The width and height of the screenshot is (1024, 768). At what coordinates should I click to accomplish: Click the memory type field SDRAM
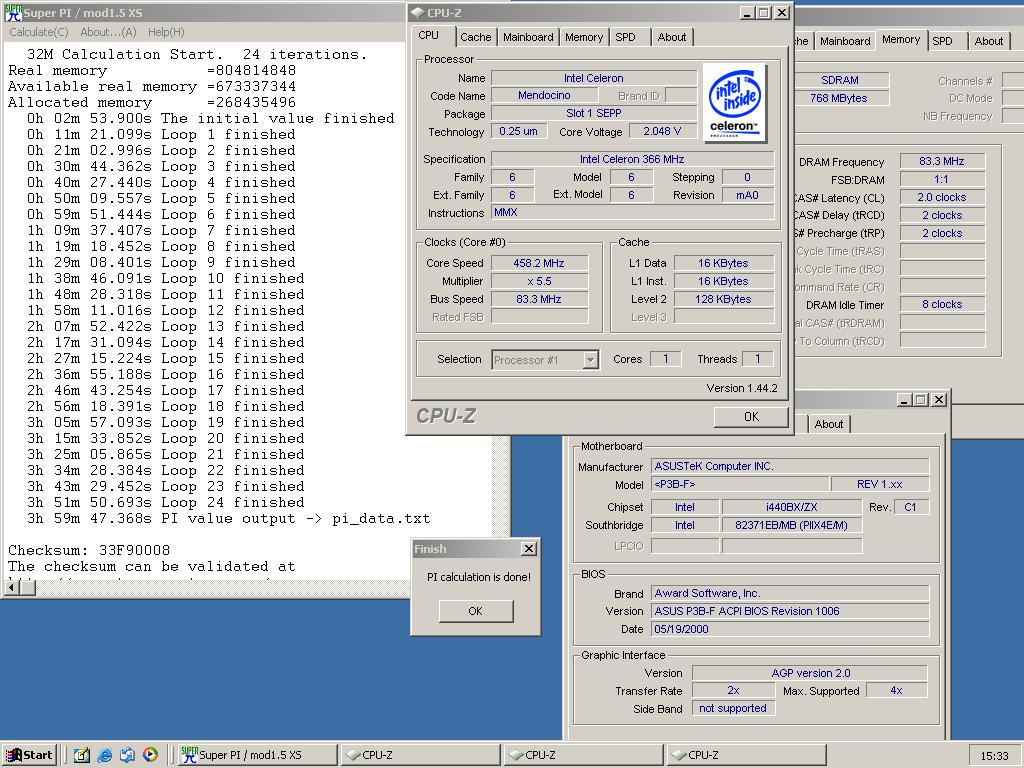[841, 80]
